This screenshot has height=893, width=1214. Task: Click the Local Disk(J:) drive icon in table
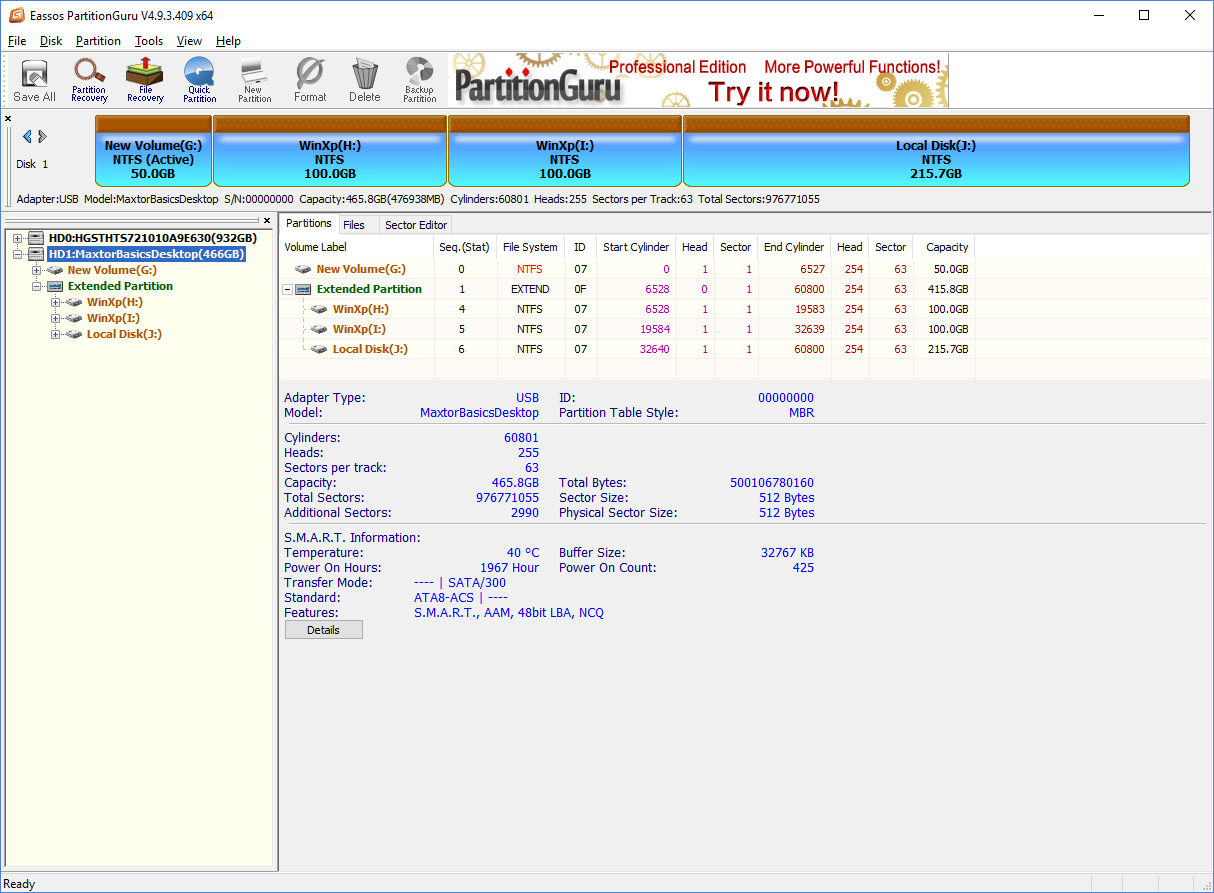point(319,349)
